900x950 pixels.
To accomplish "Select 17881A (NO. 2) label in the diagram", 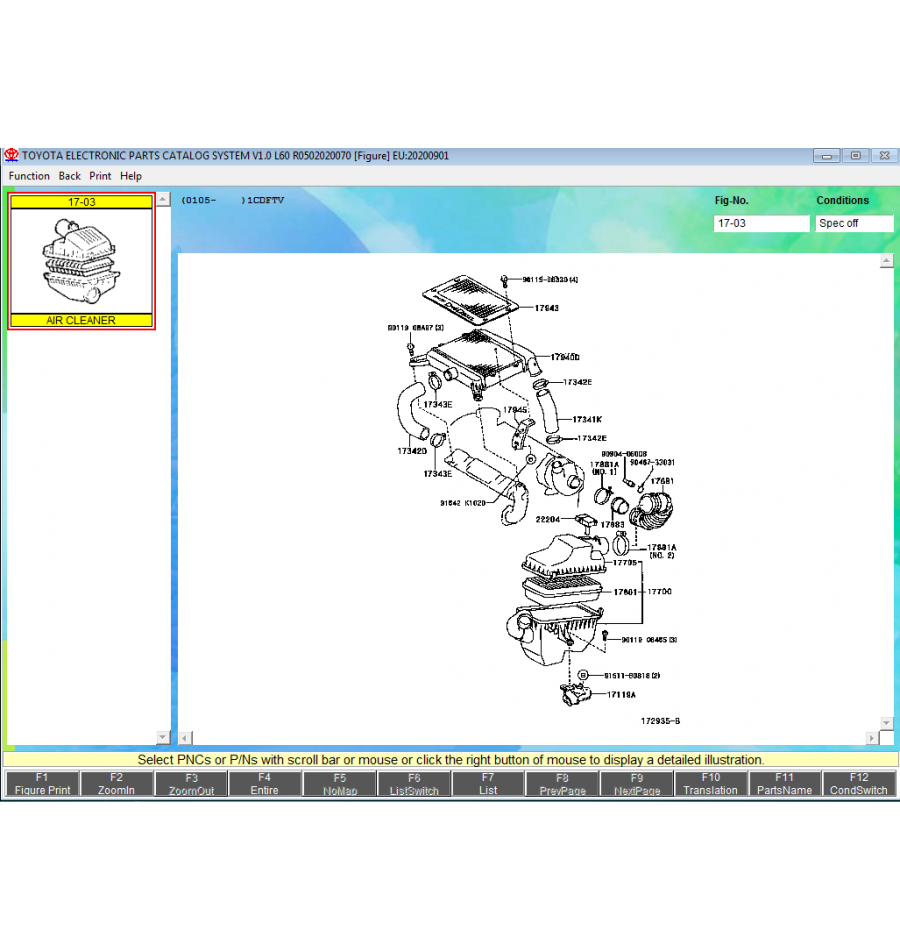I will (662, 551).
